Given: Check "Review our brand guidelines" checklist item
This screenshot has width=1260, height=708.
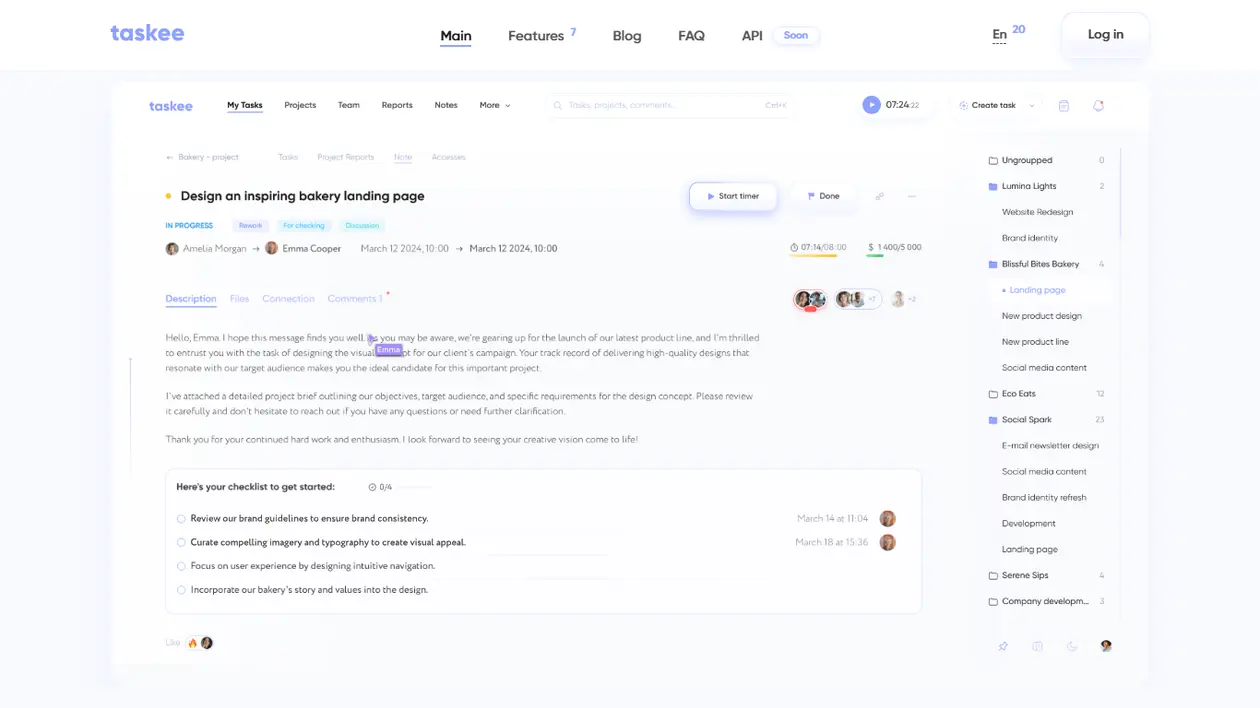Looking at the screenshot, I should tap(181, 519).
